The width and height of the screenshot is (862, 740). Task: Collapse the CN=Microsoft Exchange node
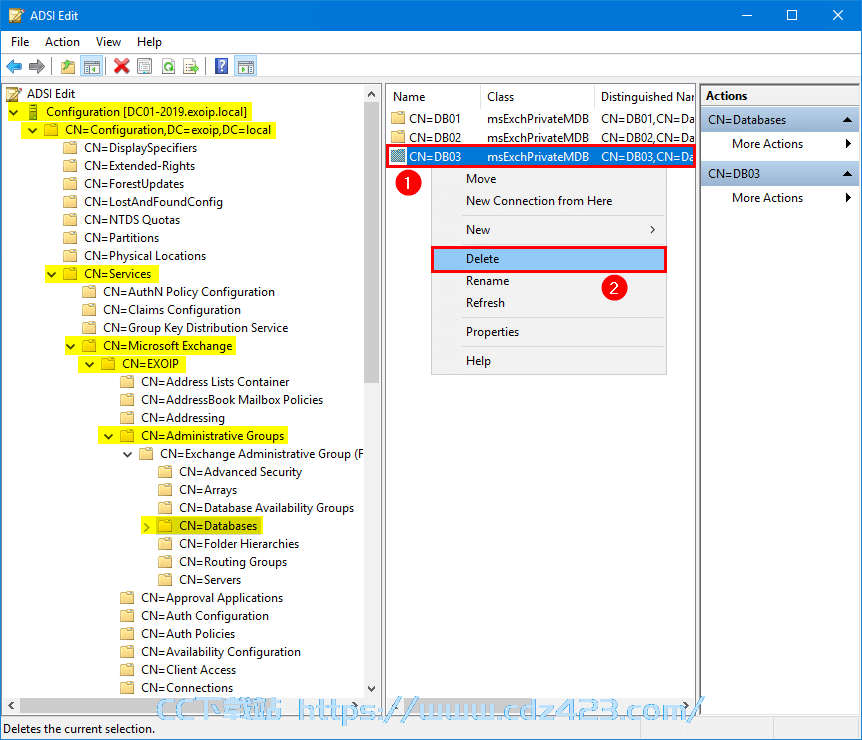coord(70,346)
